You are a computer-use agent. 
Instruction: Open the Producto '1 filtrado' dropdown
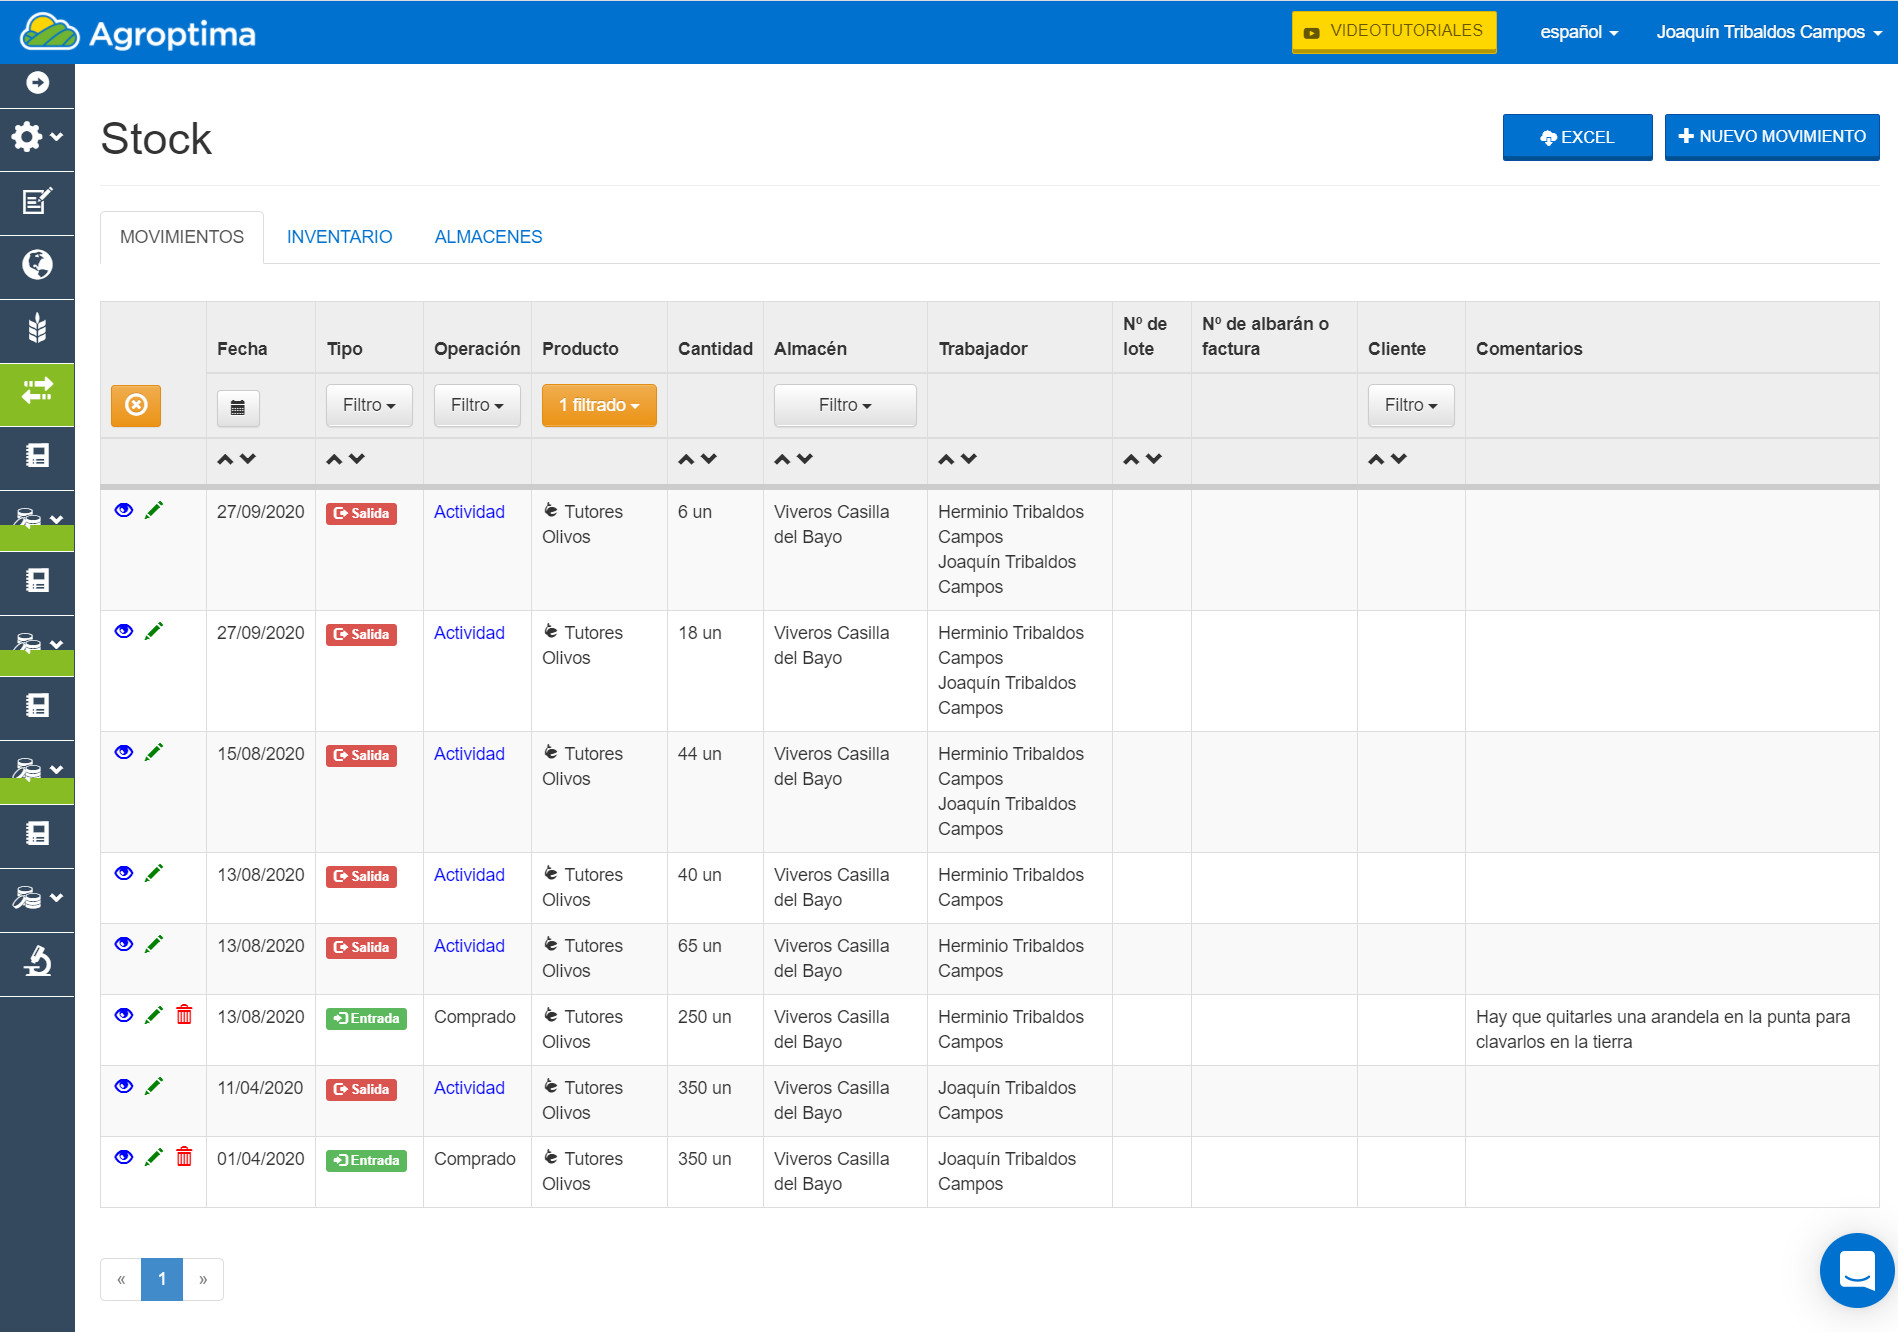coord(599,405)
